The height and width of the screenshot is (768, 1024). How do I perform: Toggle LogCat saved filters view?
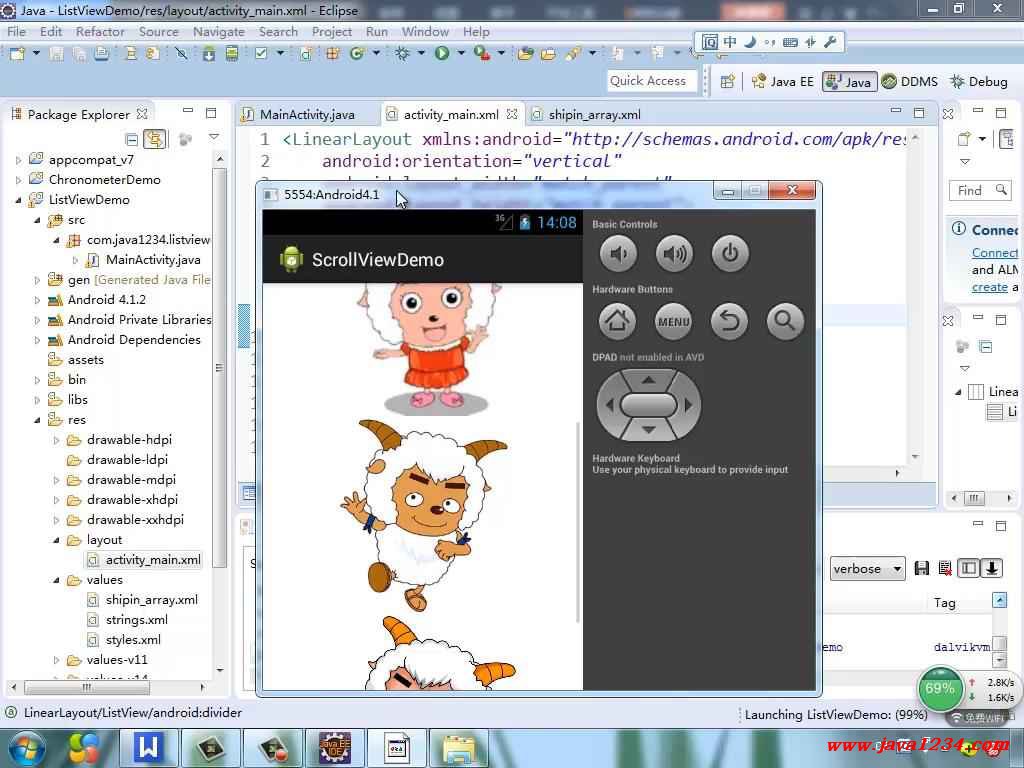pos(968,568)
